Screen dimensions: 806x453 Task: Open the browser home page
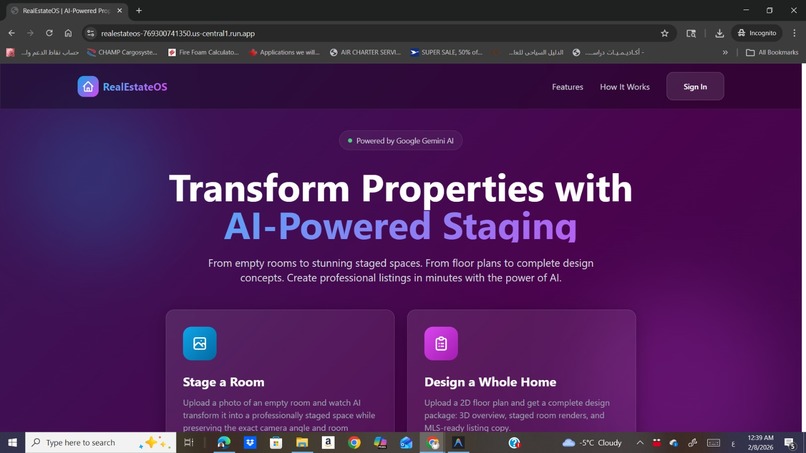click(68, 33)
